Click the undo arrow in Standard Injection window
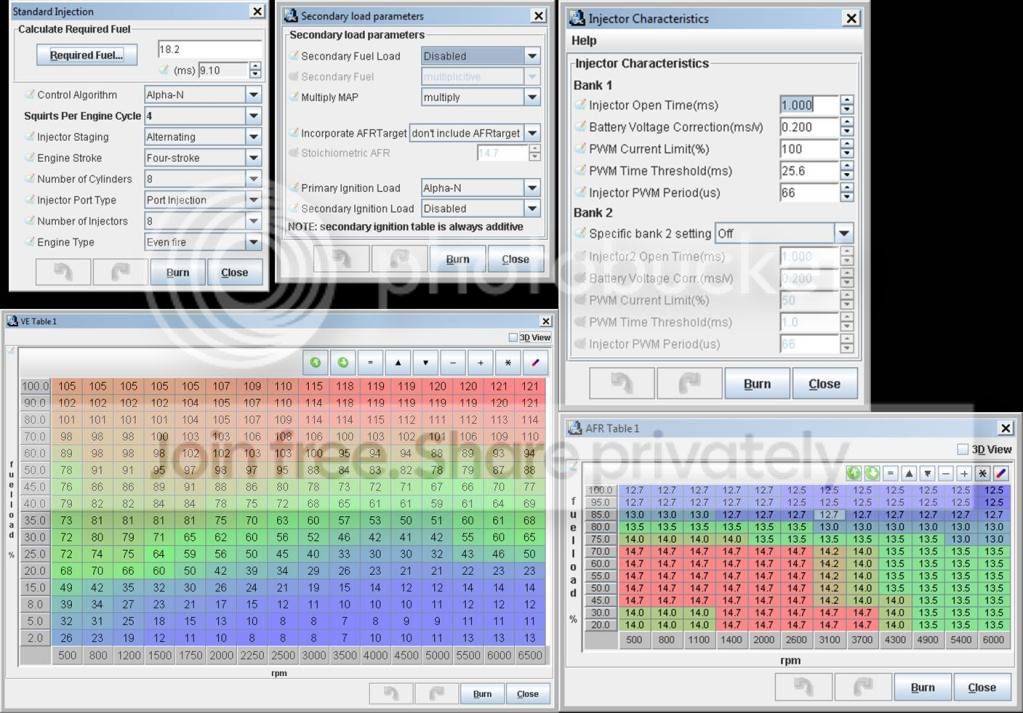1023x713 pixels. point(63,272)
